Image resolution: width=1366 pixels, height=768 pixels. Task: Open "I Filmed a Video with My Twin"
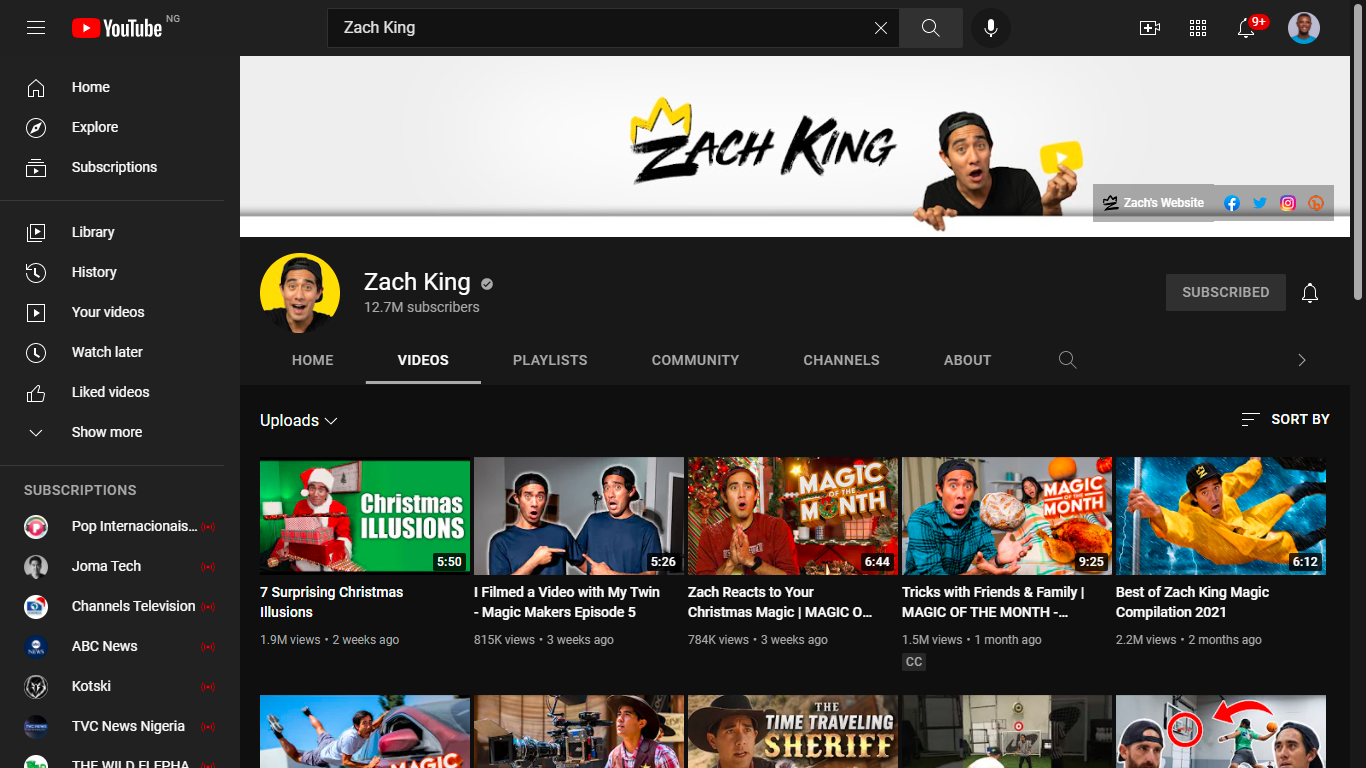567,602
